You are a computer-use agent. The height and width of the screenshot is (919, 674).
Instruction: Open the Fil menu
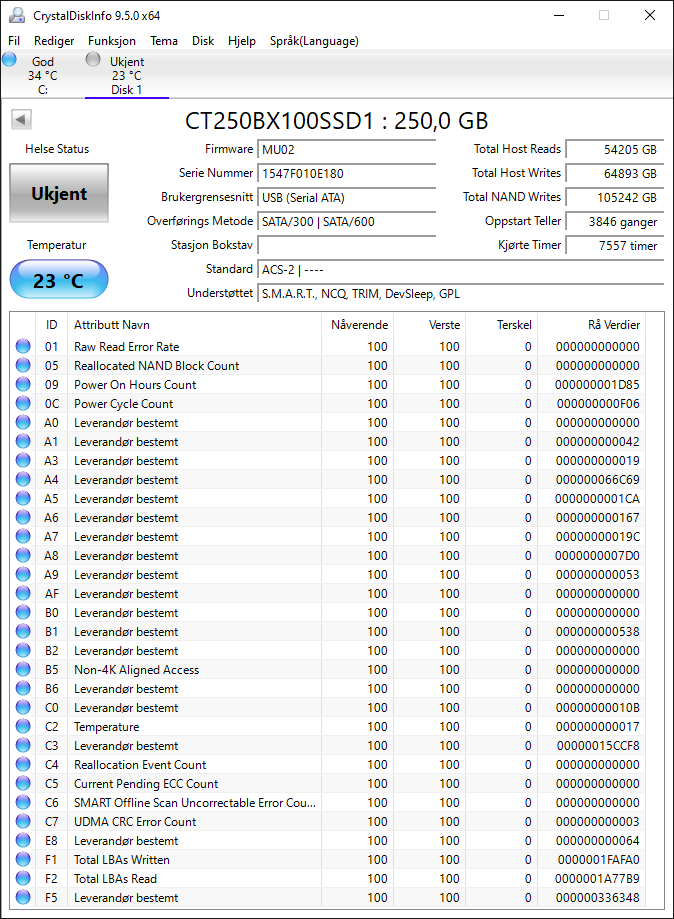[x=14, y=41]
